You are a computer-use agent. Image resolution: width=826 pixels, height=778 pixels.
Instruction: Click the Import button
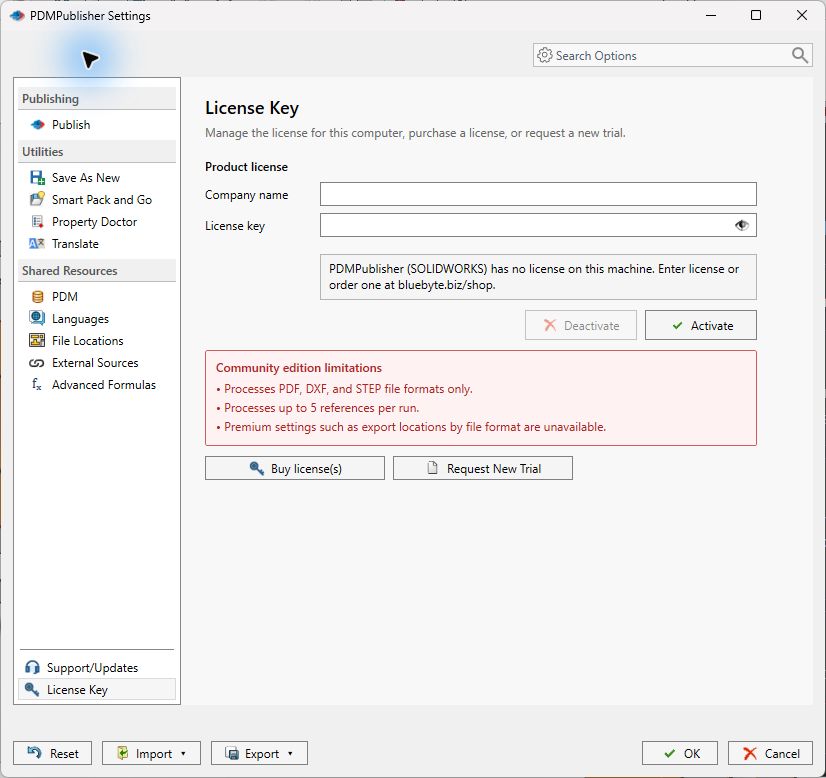click(151, 753)
